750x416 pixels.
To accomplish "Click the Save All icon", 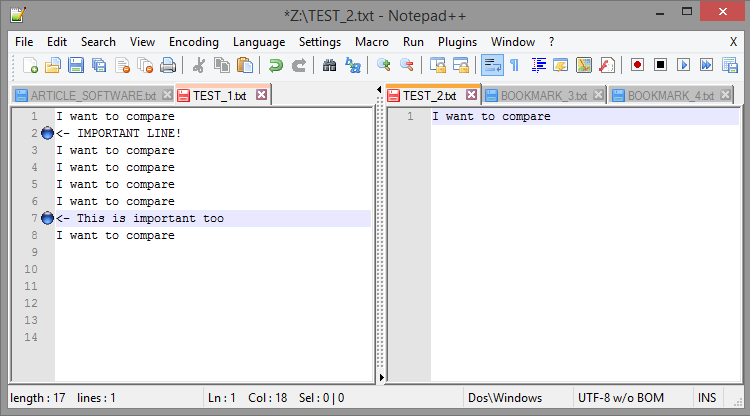I will (x=99, y=65).
